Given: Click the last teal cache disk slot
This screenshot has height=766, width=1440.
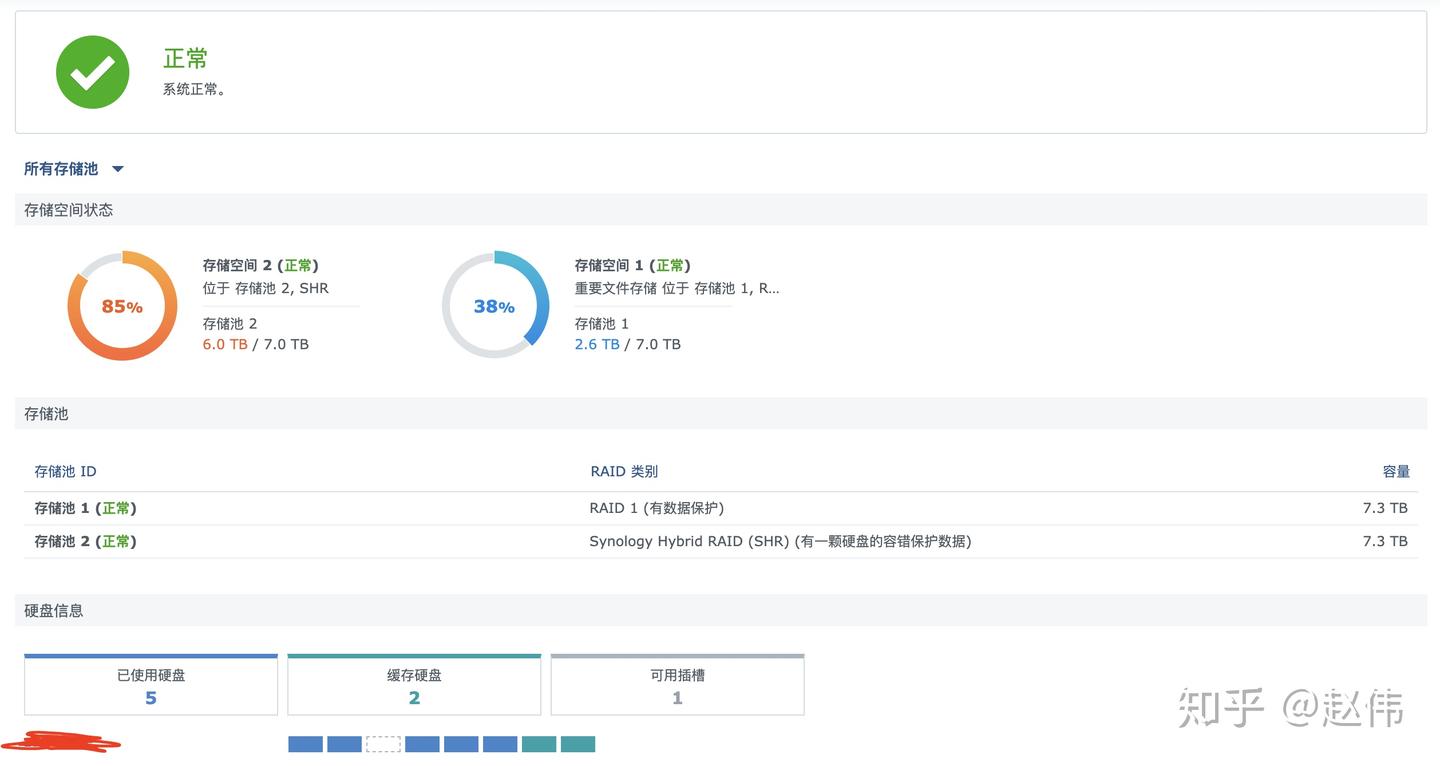Looking at the screenshot, I should click(x=578, y=744).
